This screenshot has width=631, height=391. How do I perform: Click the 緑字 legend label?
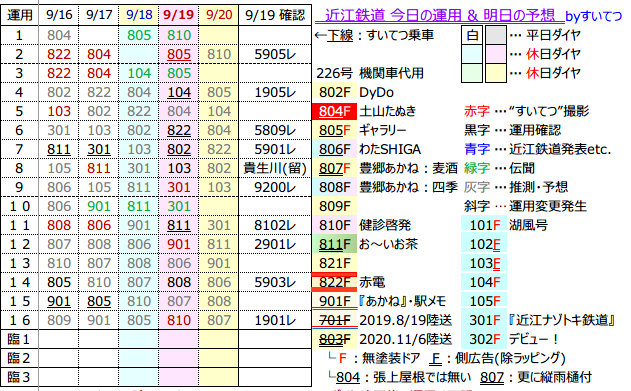click(477, 168)
